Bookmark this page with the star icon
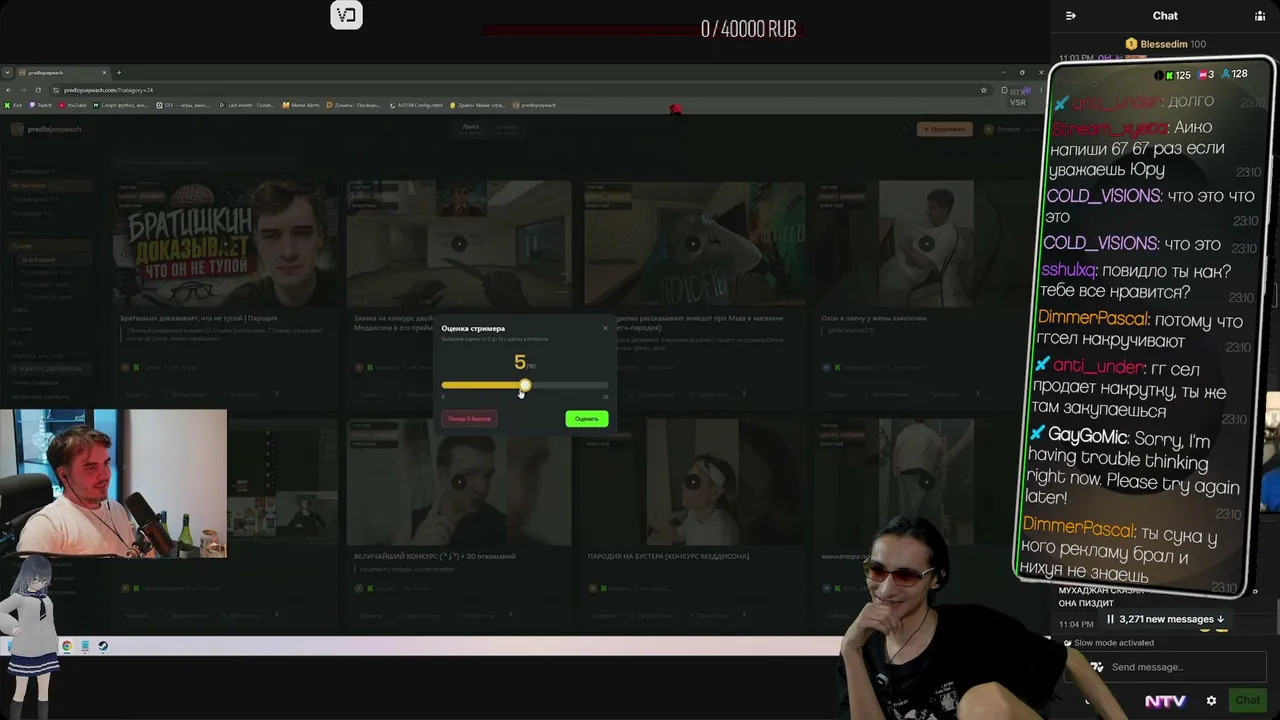This screenshot has height=720, width=1280. pyautogui.click(x=984, y=90)
